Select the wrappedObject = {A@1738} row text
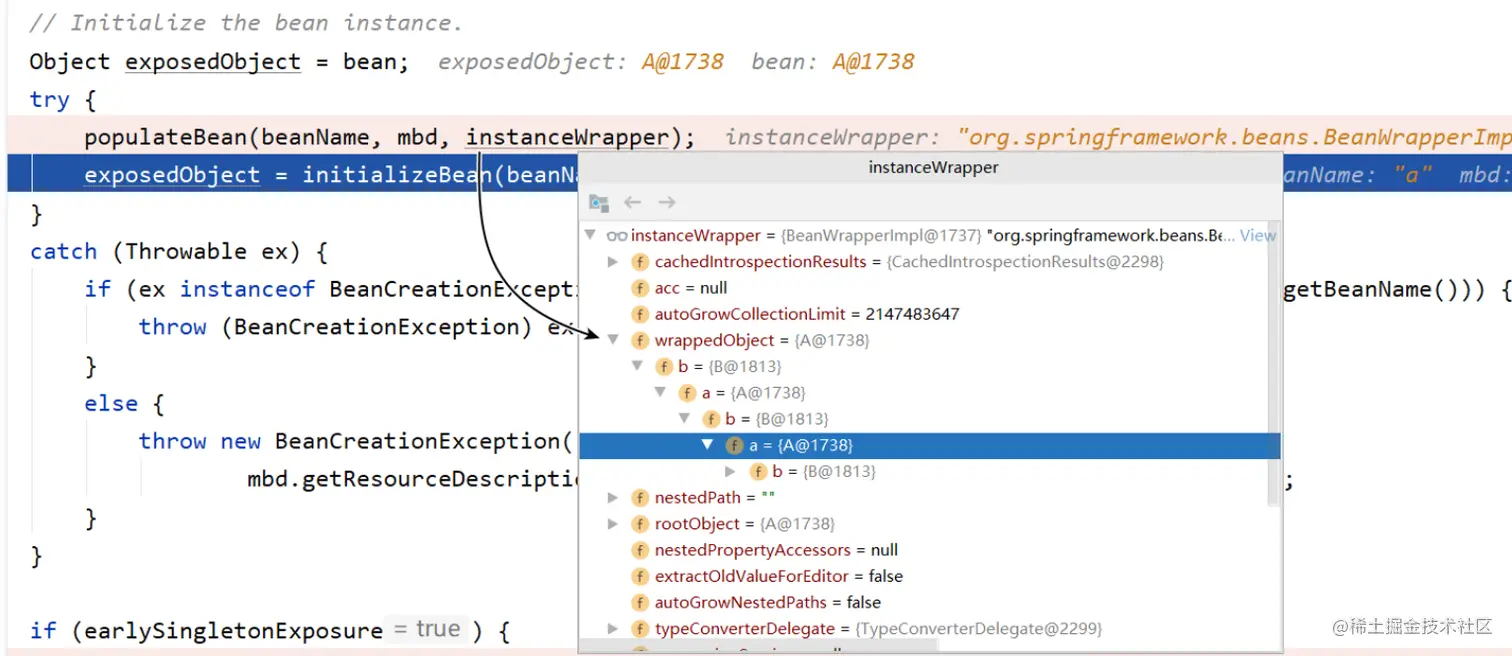 point(762,341)
